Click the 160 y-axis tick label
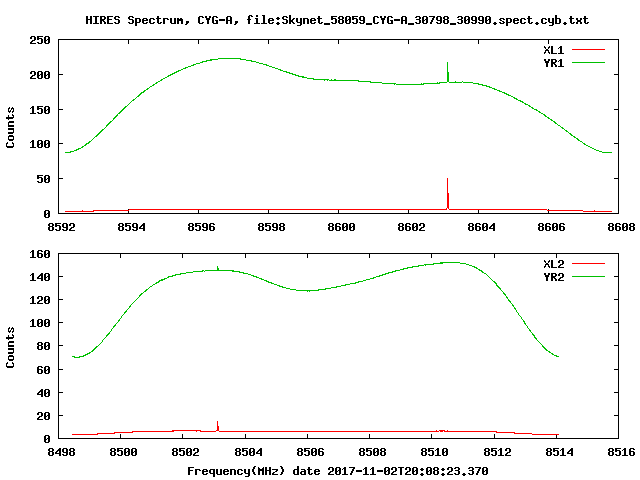This screenshot has height=480, width=640. (x=40, y=254)
